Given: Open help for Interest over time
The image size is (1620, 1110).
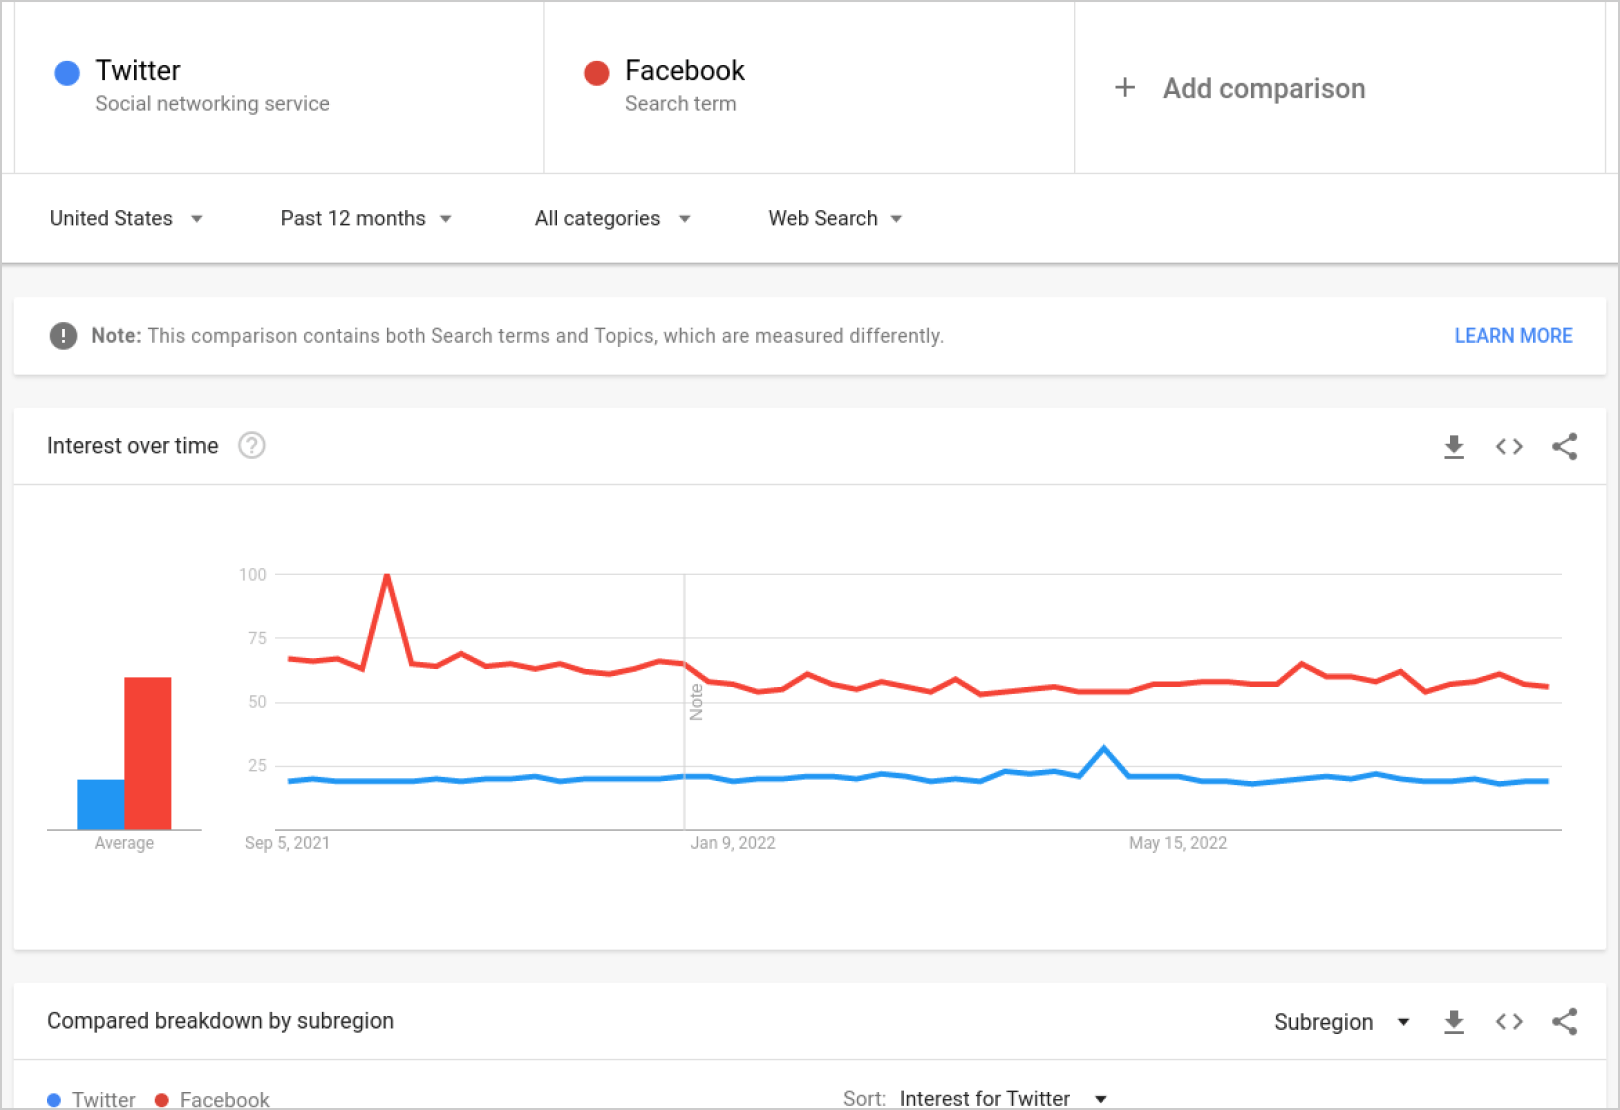Looking at the screenshot, I should [x=252, y=446].
